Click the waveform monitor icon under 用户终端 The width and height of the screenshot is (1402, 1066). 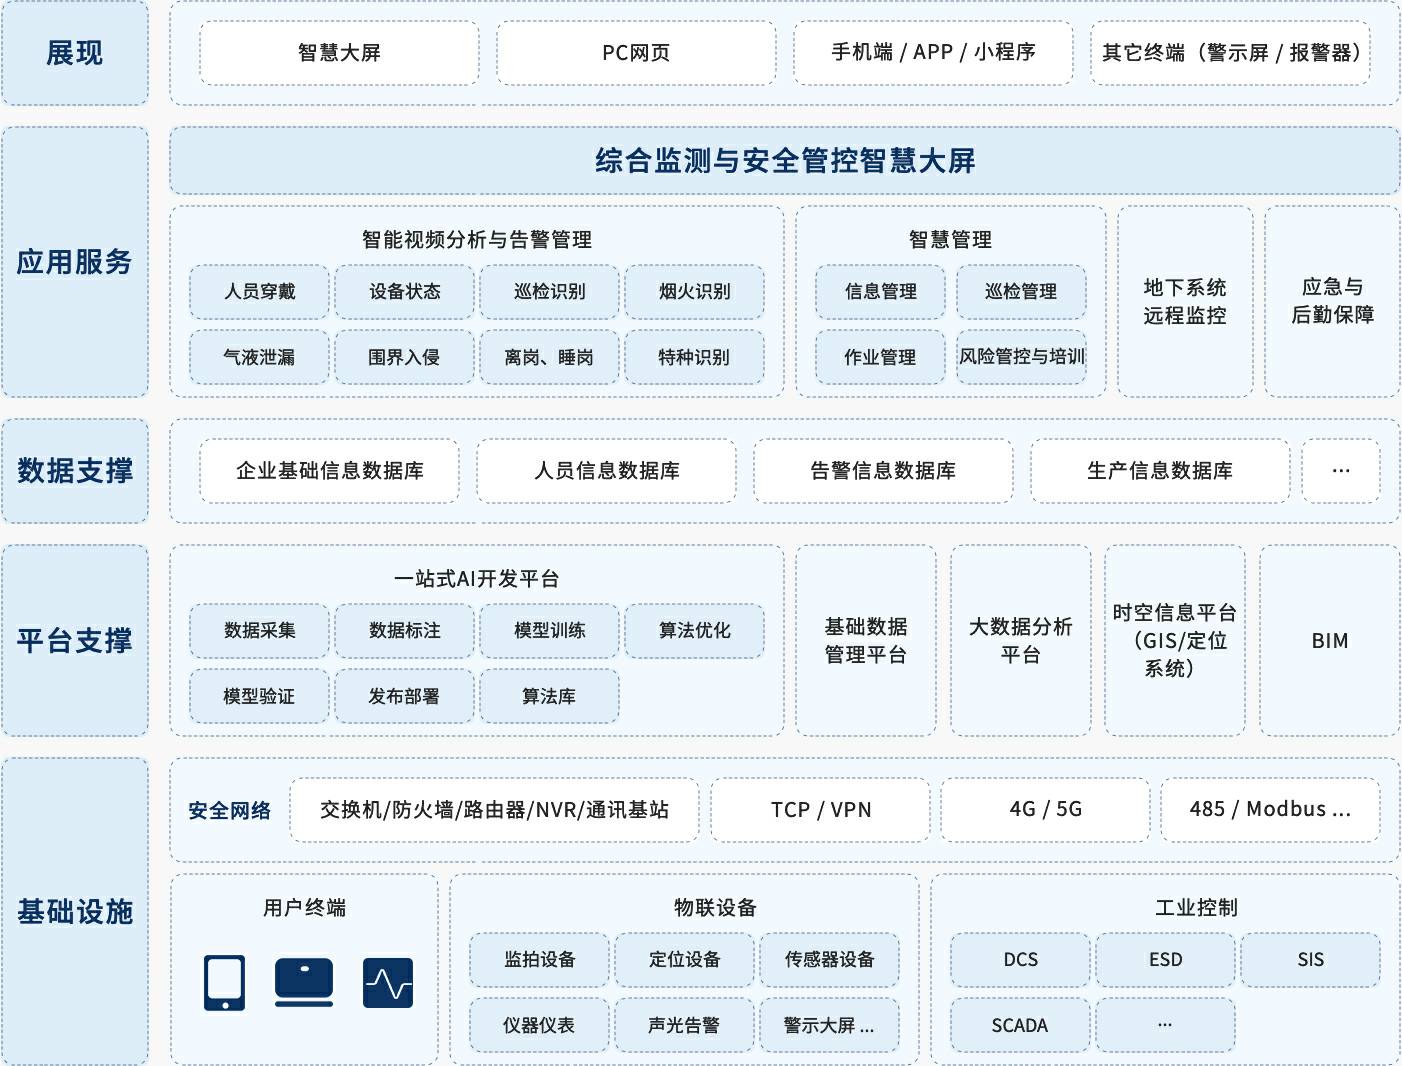pos(388,982)
